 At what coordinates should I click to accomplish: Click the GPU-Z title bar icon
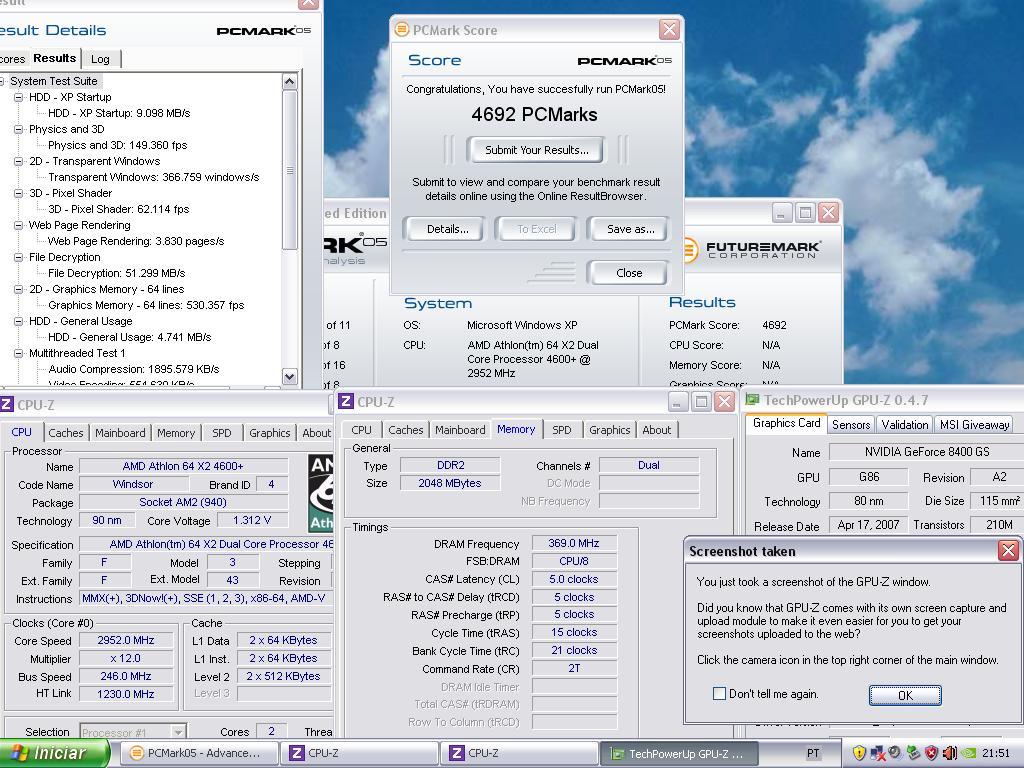752,400
